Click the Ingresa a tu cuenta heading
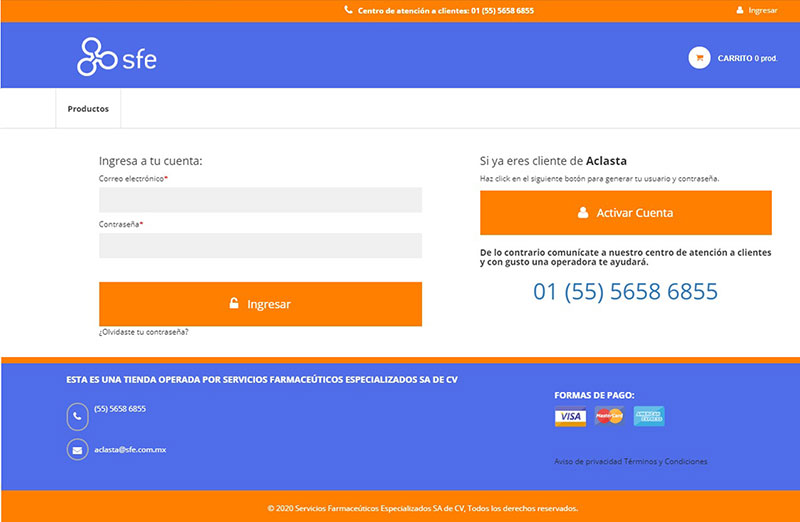 pos(151,161)
